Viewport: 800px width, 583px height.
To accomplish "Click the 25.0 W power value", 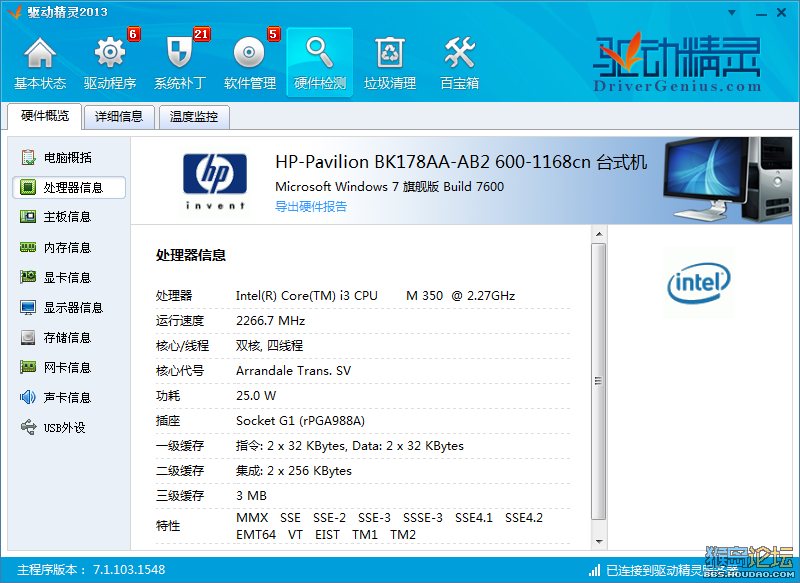I will (256, 395).
